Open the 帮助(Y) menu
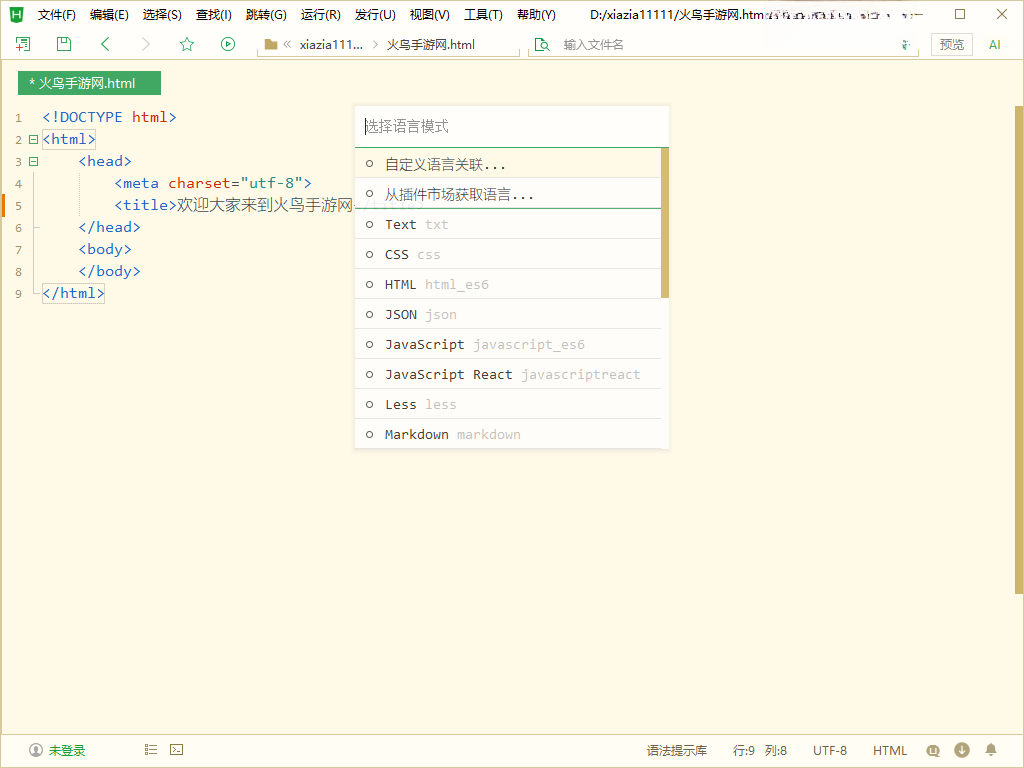The height and width of the screenshot is (768, 1024). tap(536, 14)
